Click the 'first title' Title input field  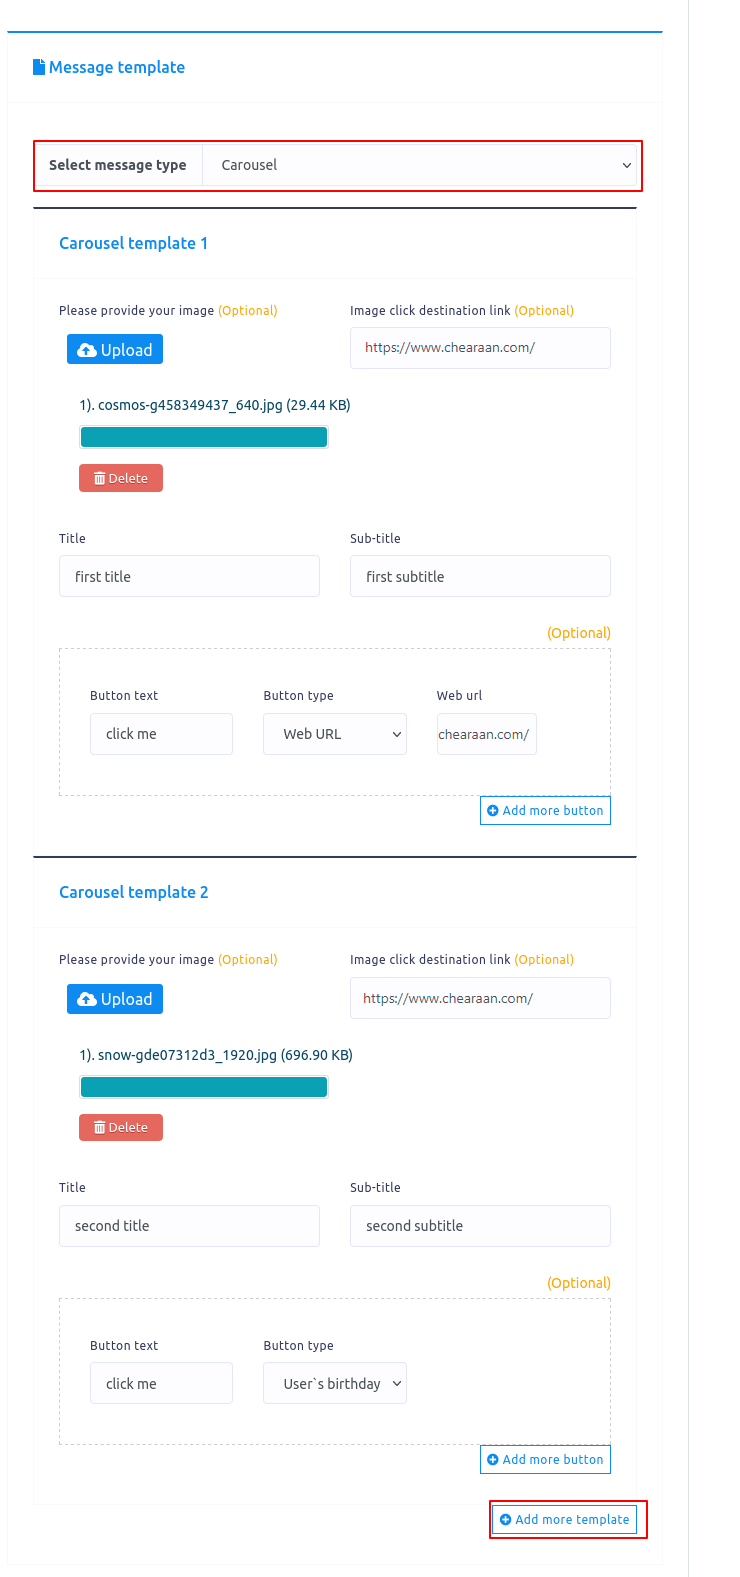point(189,577)
